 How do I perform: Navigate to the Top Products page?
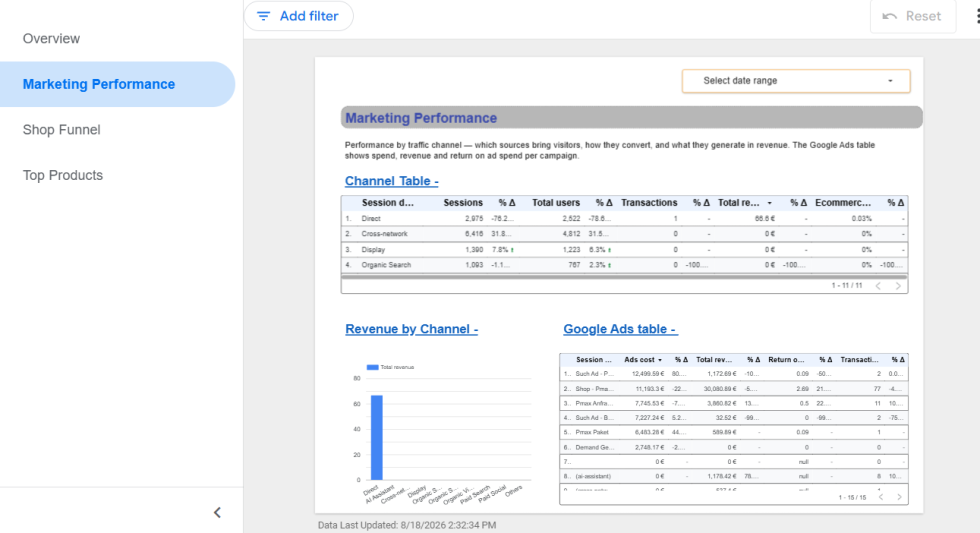point(62,176)
